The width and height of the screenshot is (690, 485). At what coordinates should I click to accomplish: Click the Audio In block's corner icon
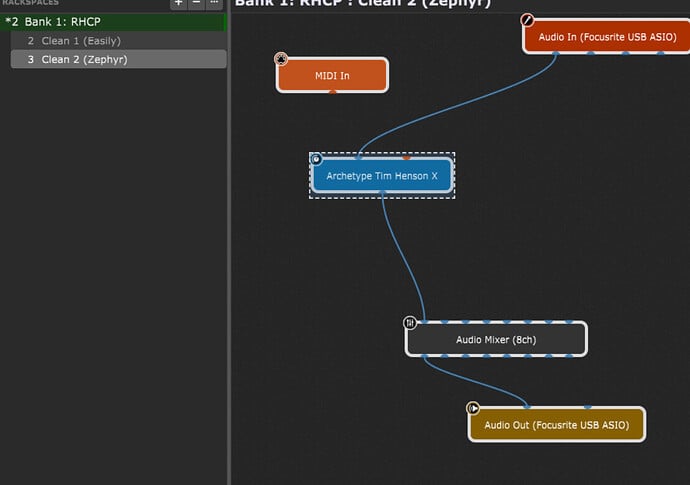tap(528, 20)
